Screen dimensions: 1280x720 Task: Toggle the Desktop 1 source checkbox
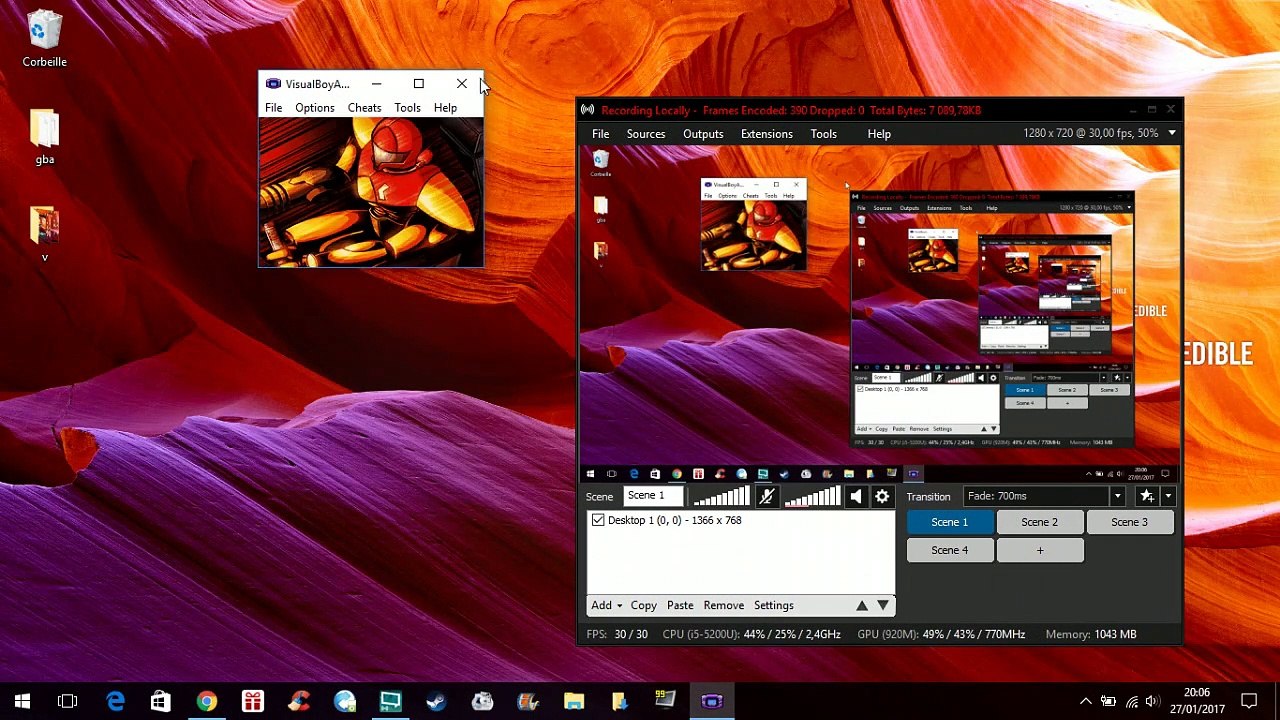pyautogui.click(x=598, y=520)
